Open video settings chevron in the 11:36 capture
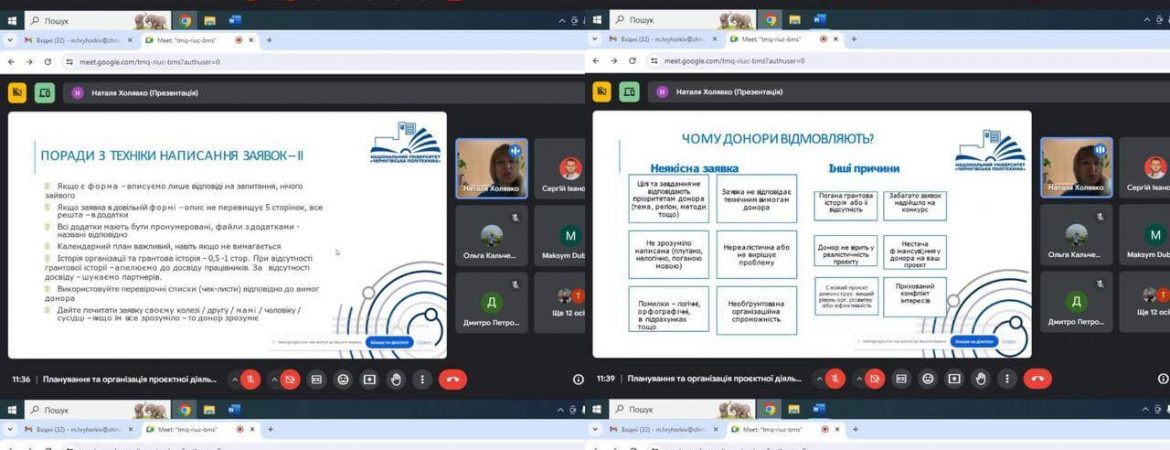Image resolution: width=1170 pixels, height=450 pixels. tap(273, 379)
